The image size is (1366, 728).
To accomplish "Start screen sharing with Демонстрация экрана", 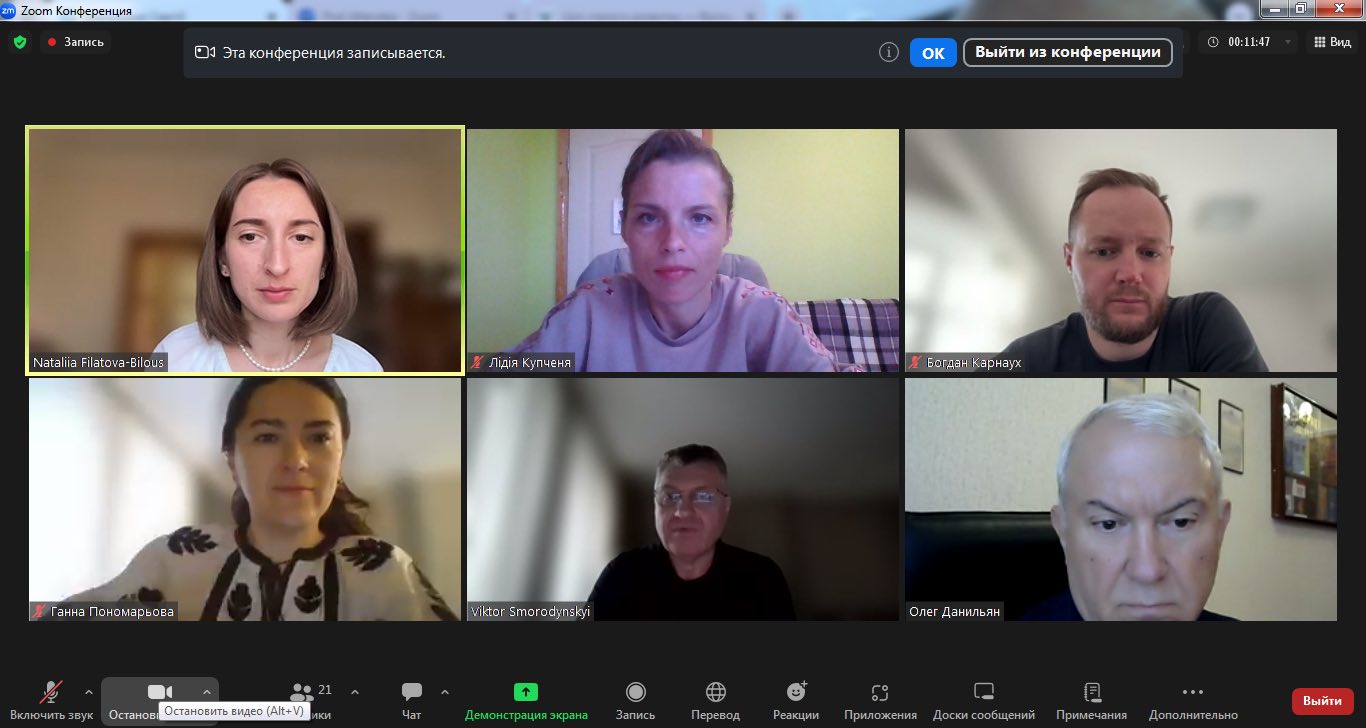I will tap(526, 699).
